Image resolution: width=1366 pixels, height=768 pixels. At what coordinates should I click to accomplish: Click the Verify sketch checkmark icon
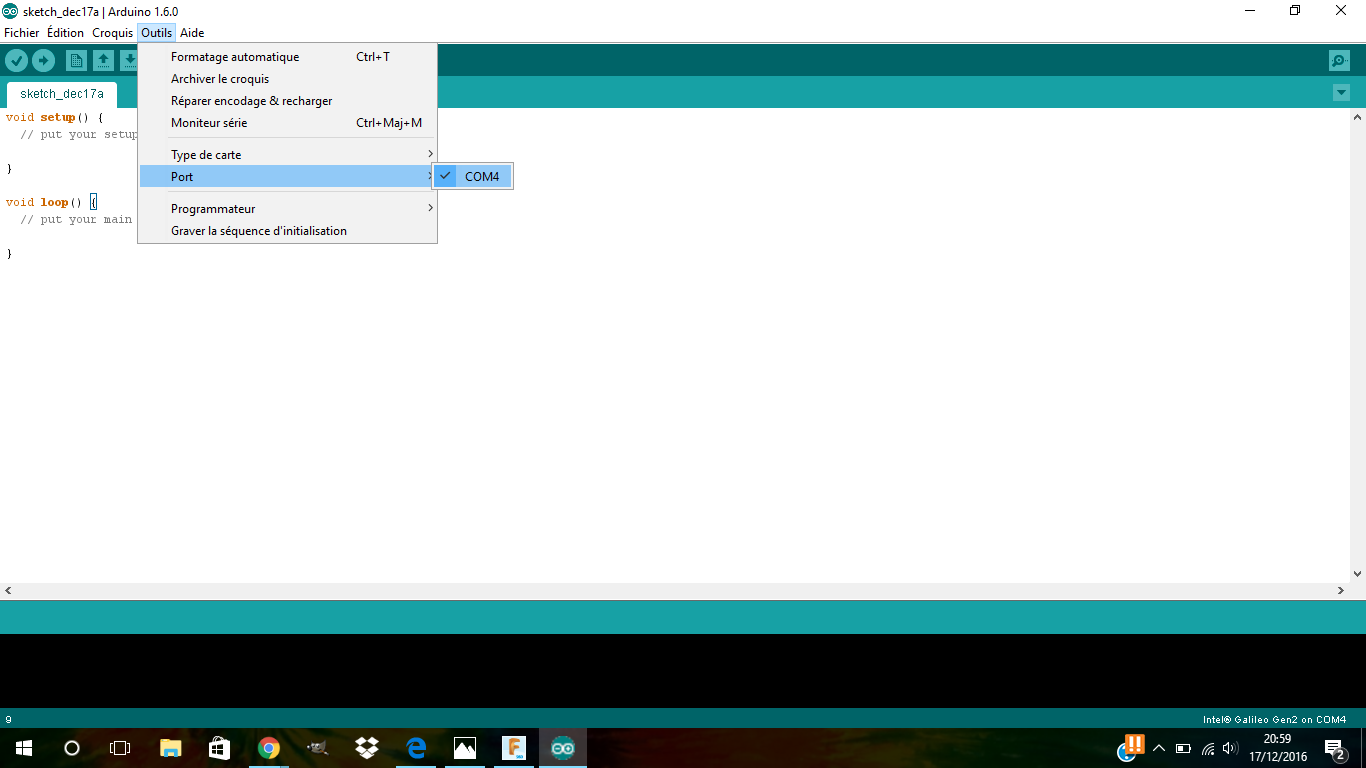pos(16,61)
